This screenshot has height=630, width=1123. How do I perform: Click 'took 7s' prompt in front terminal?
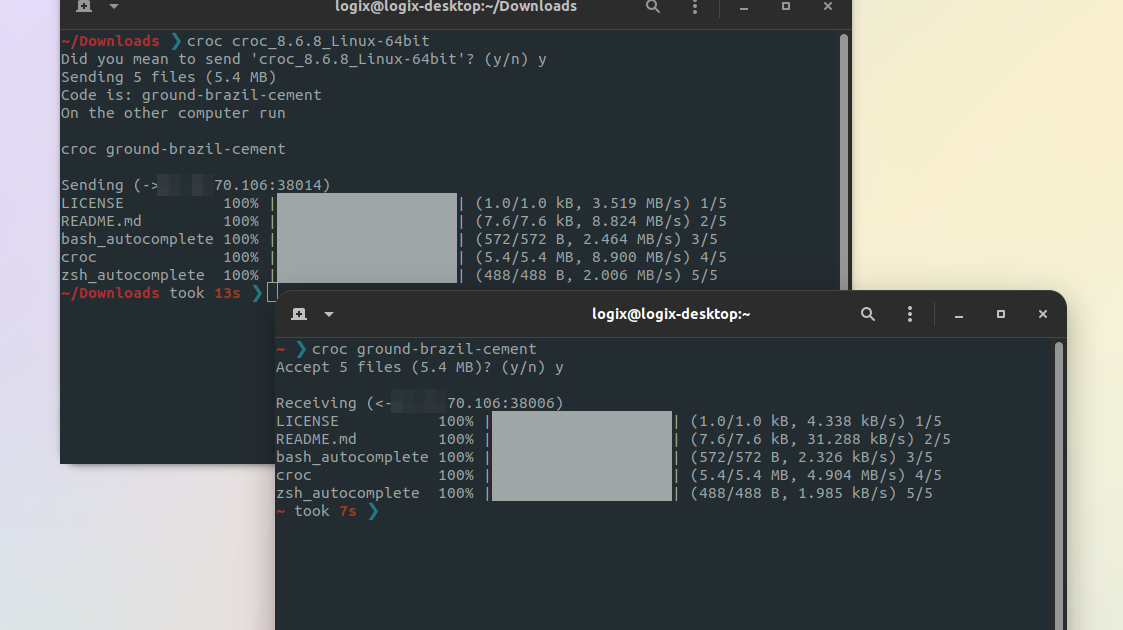tap(326, 510)
